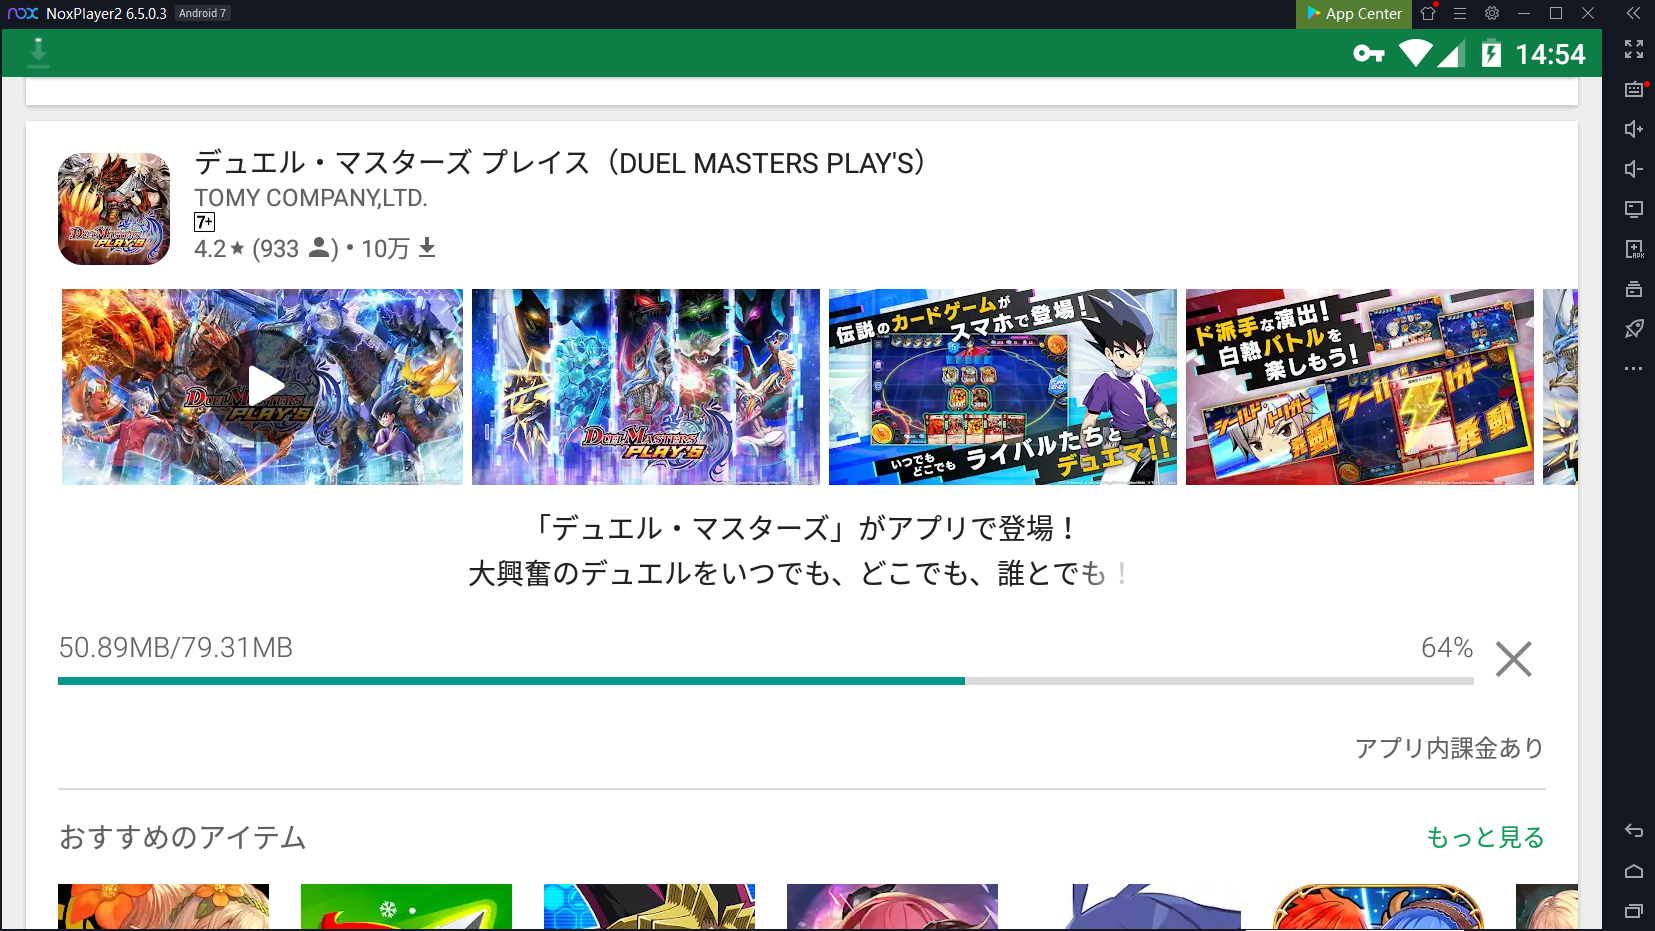Open the screen capture sidebar icon
The width and height of the screenshot is (1655, 931).
[x=1634, y=209]
